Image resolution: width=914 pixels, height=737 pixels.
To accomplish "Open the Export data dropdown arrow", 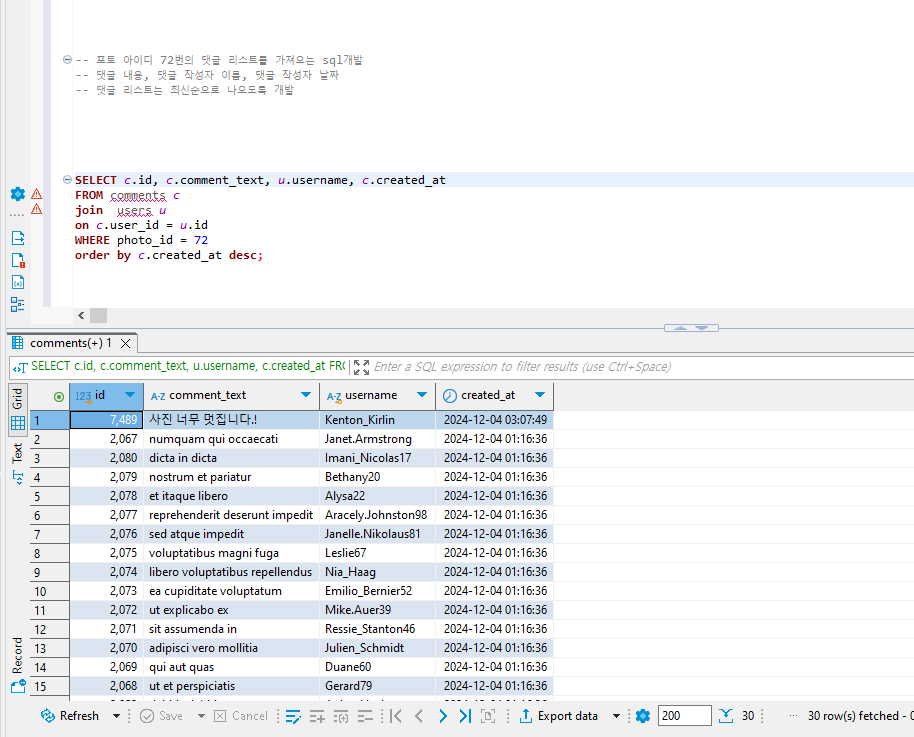I will click(616, 716).
